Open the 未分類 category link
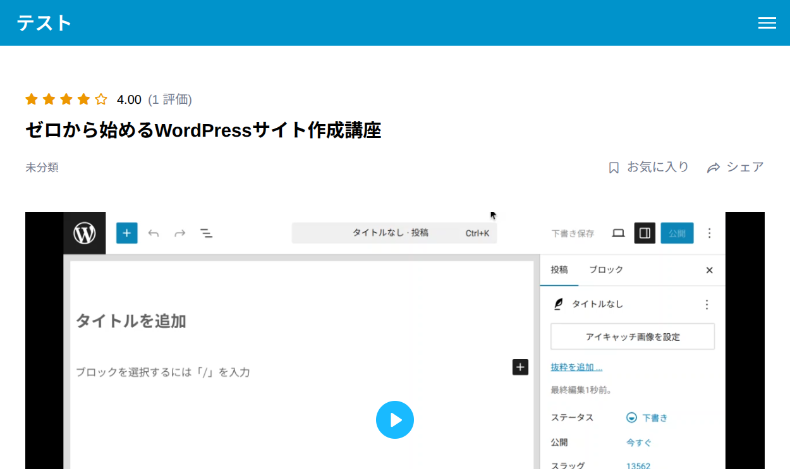Screen dimensions: 790x469 (42, 167)
